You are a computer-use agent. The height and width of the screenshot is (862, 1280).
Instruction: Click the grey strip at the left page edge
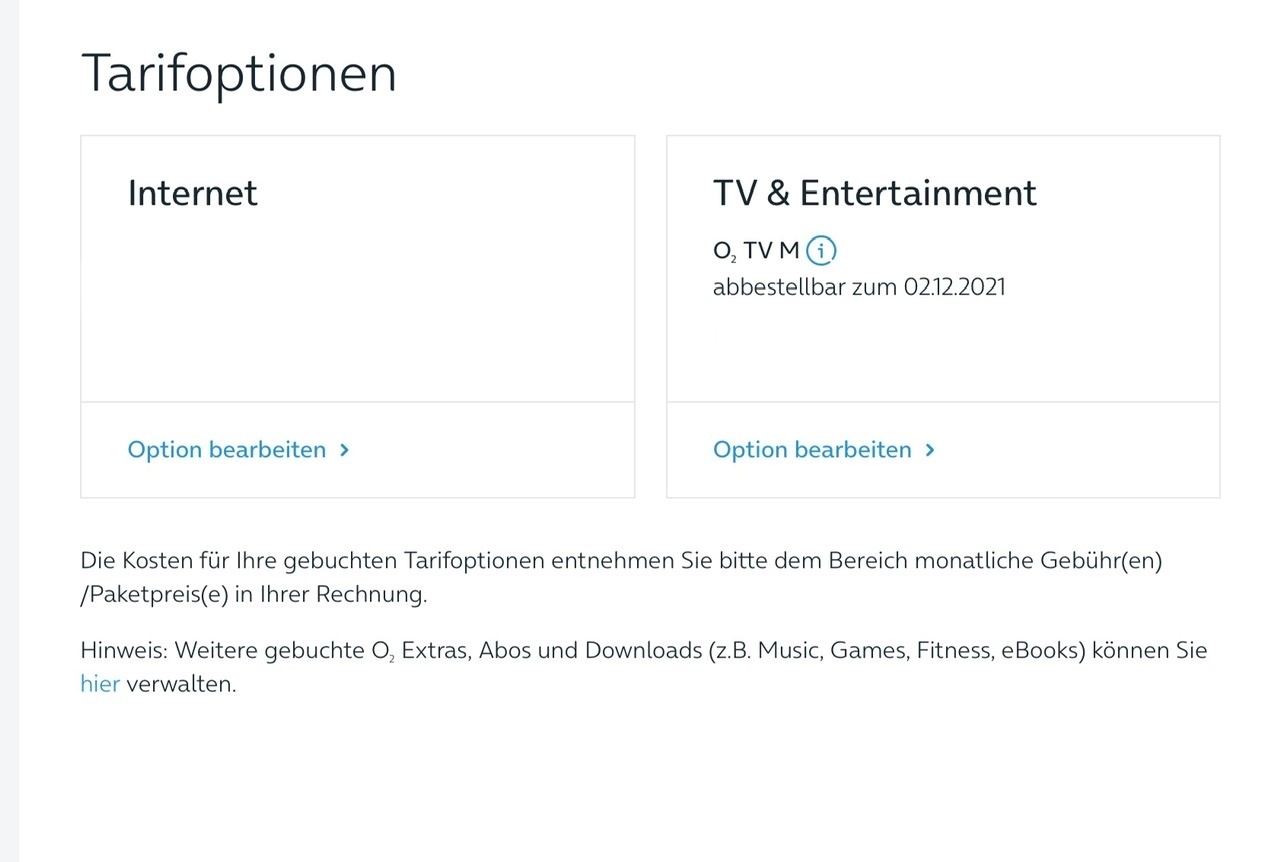click(x=9, y=431)
